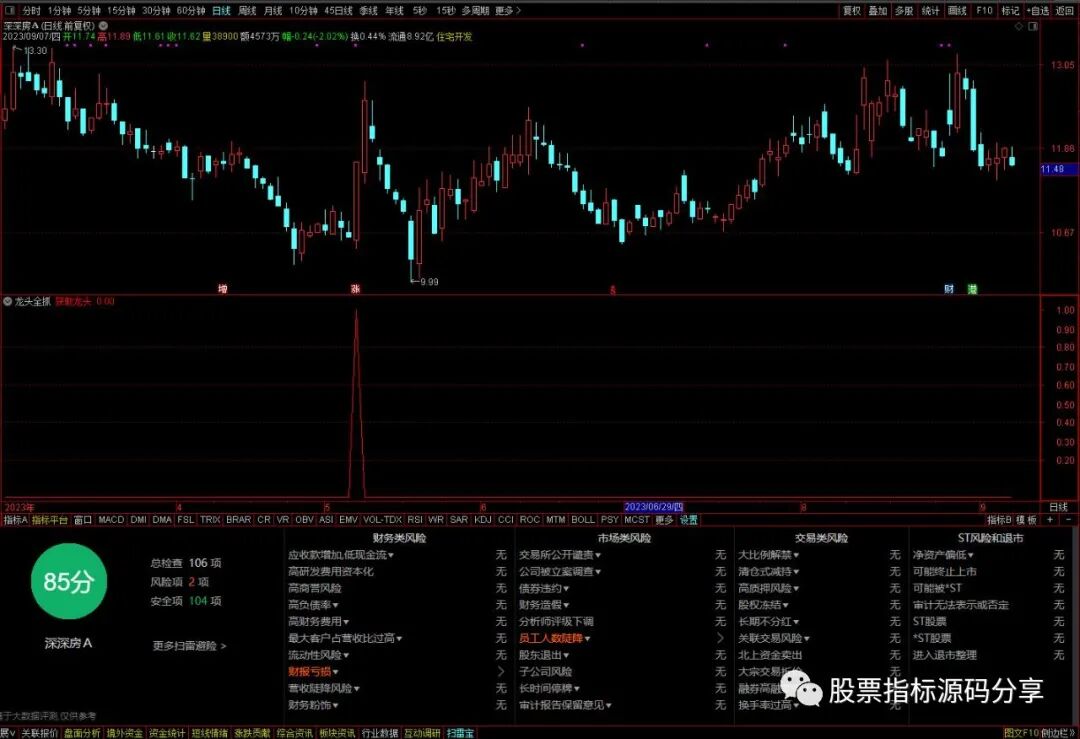Expand the 员工人数陡降 risk item
This screenshot has width=1080, height=739.
click(x=554, y=638)
